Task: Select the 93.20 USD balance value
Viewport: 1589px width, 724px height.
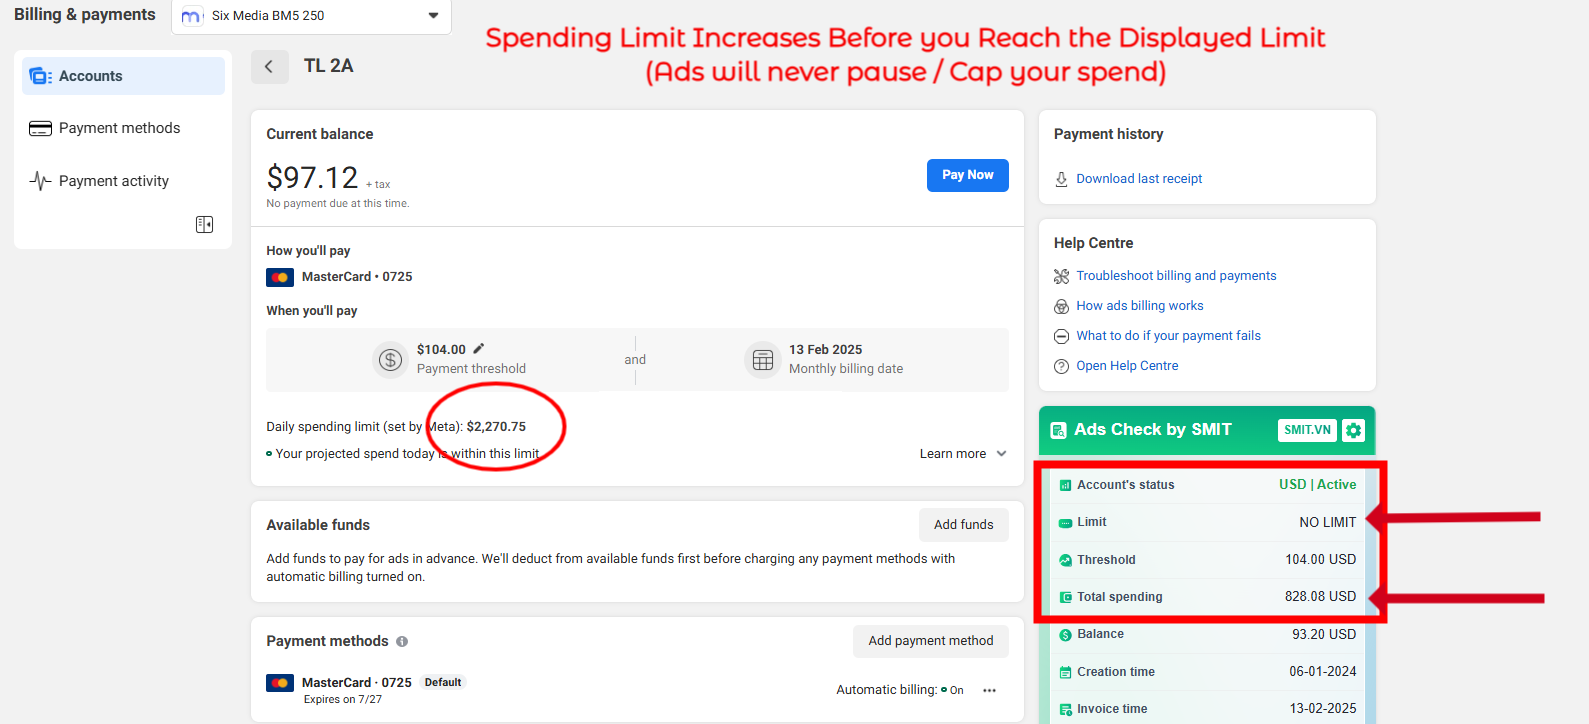Action: point(1324,635)
